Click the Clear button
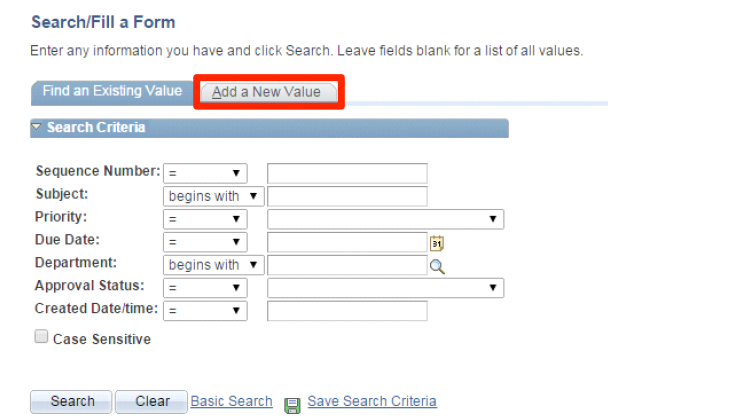The image size is (735, 420). [151, 402]
